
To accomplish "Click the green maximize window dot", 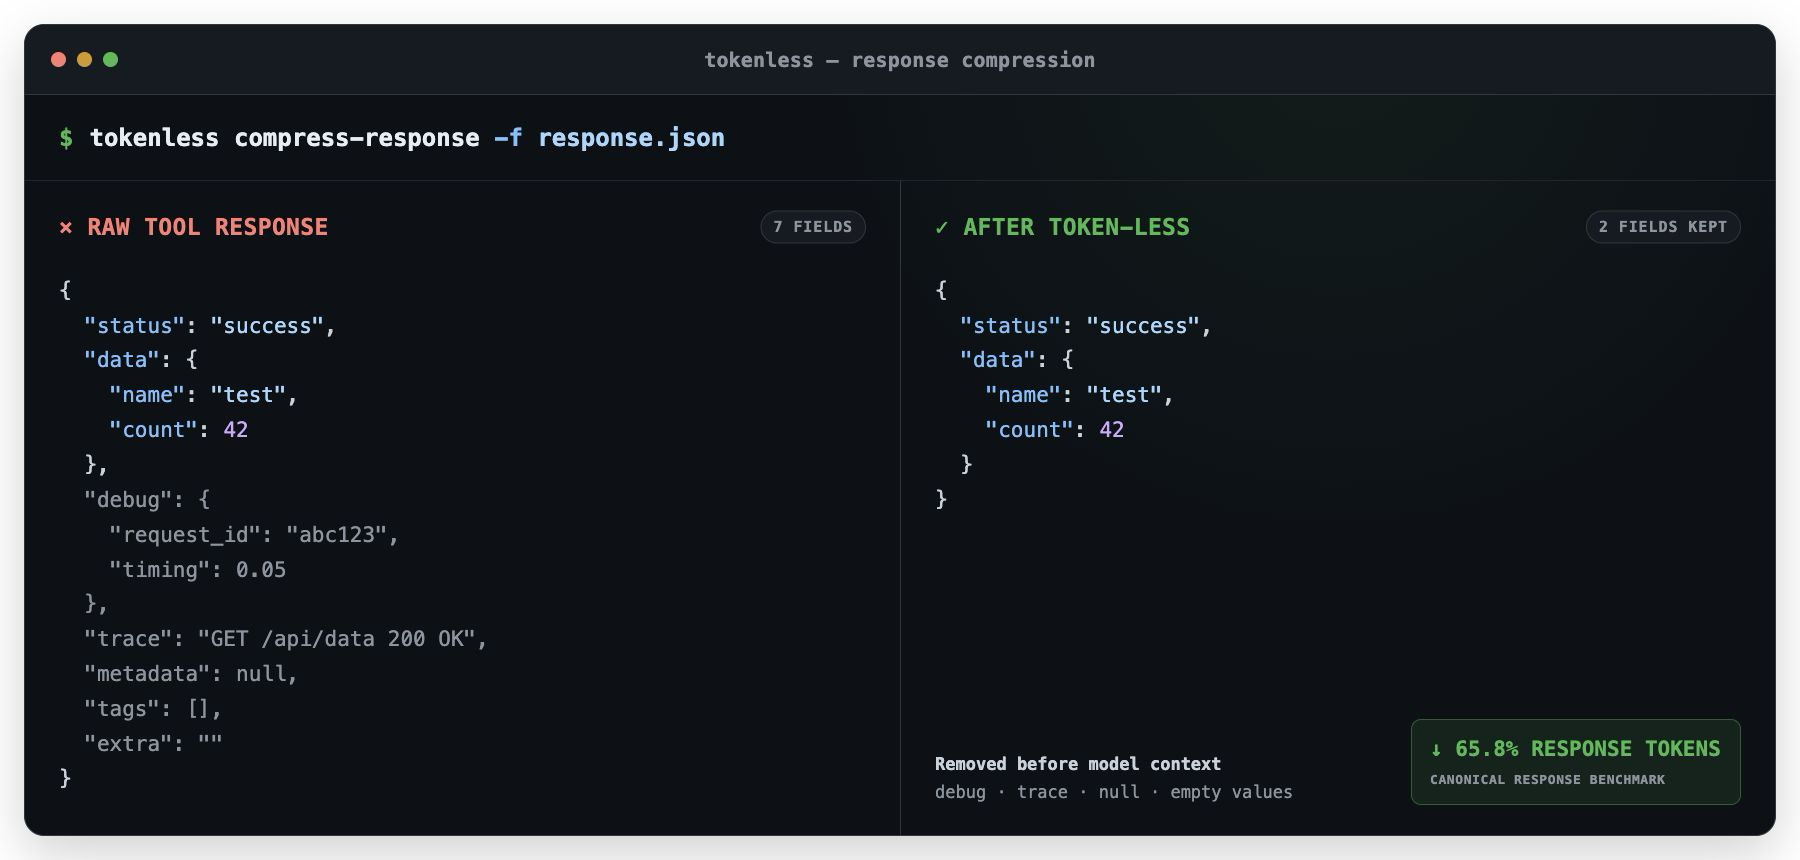I will pos(110,60).
